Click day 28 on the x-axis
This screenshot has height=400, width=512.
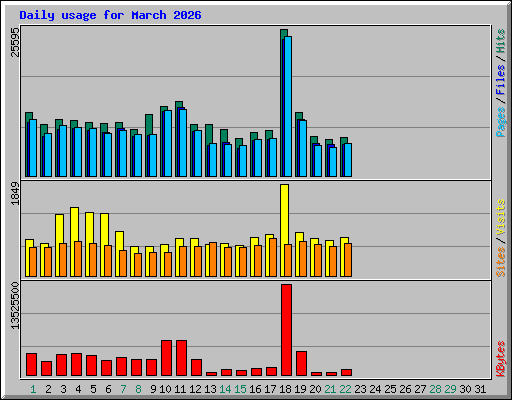click(435, 389)
